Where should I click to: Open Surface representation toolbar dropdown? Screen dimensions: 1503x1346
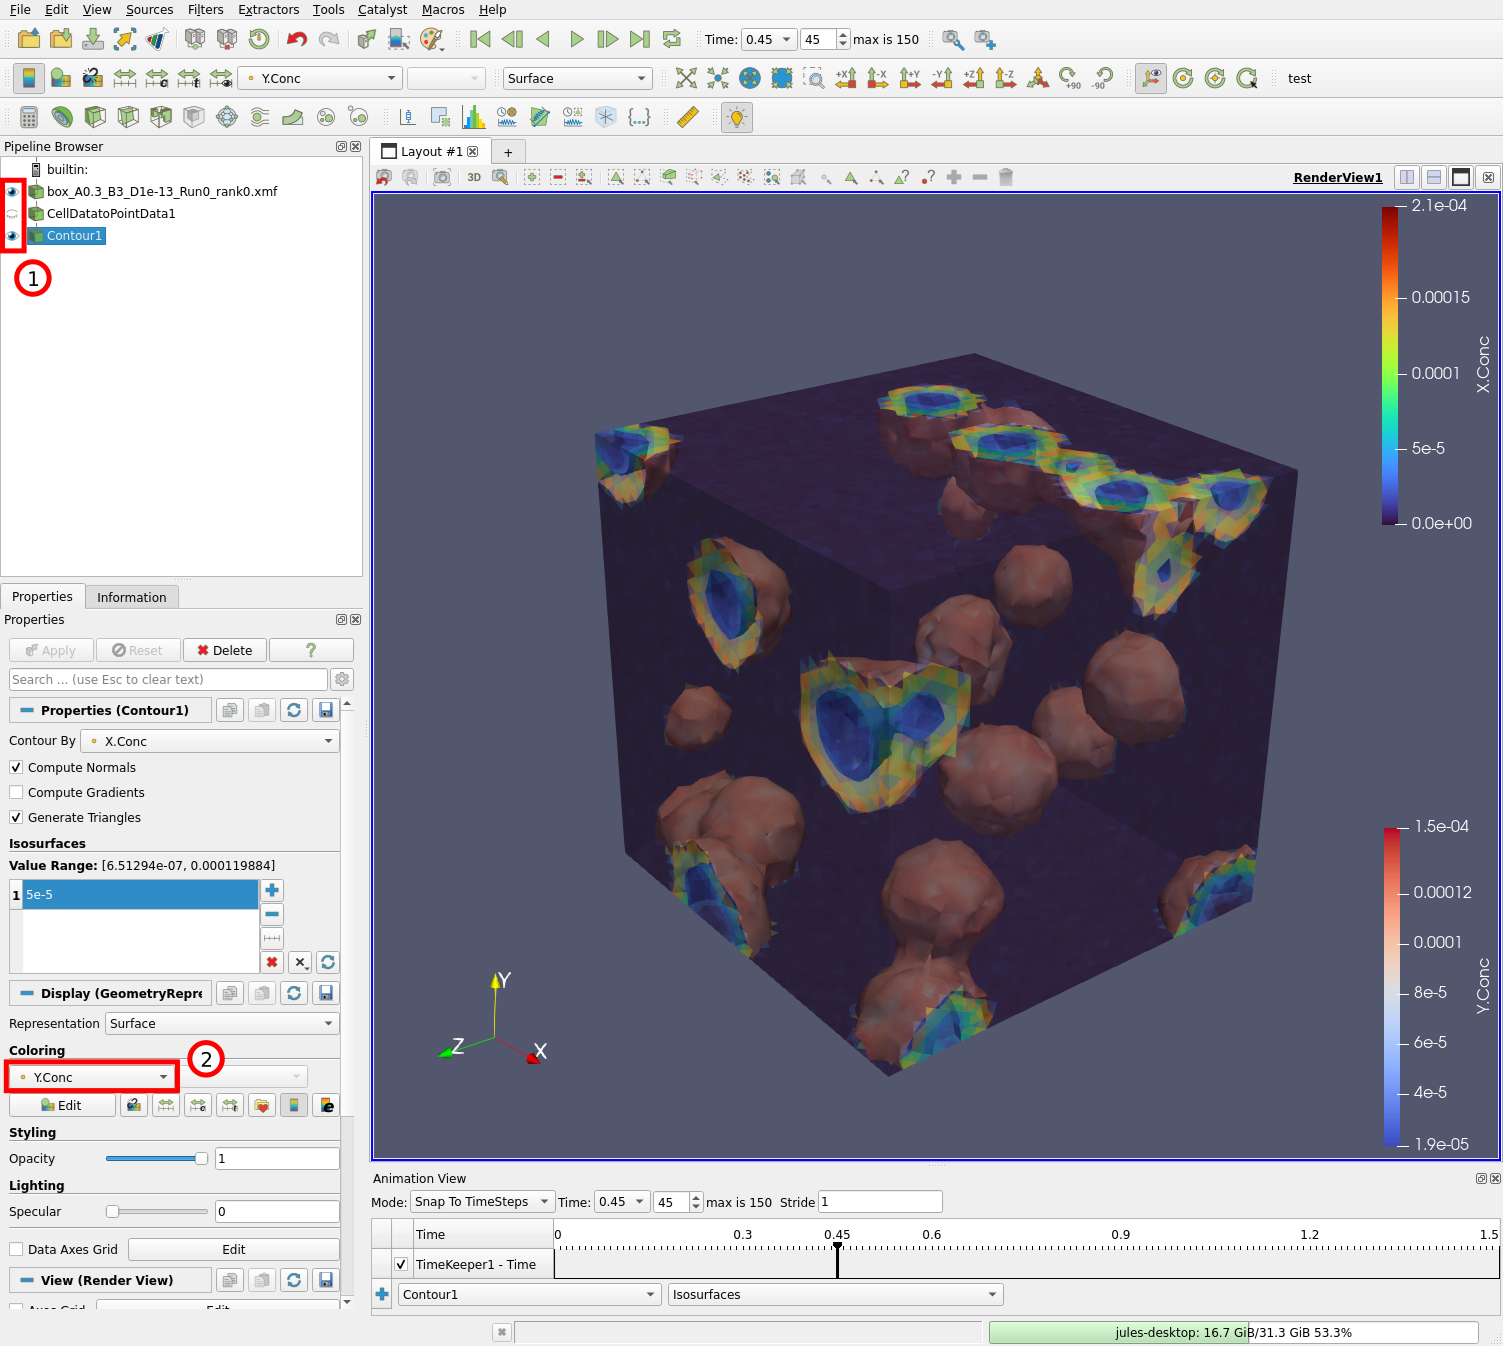pos(578,78)
